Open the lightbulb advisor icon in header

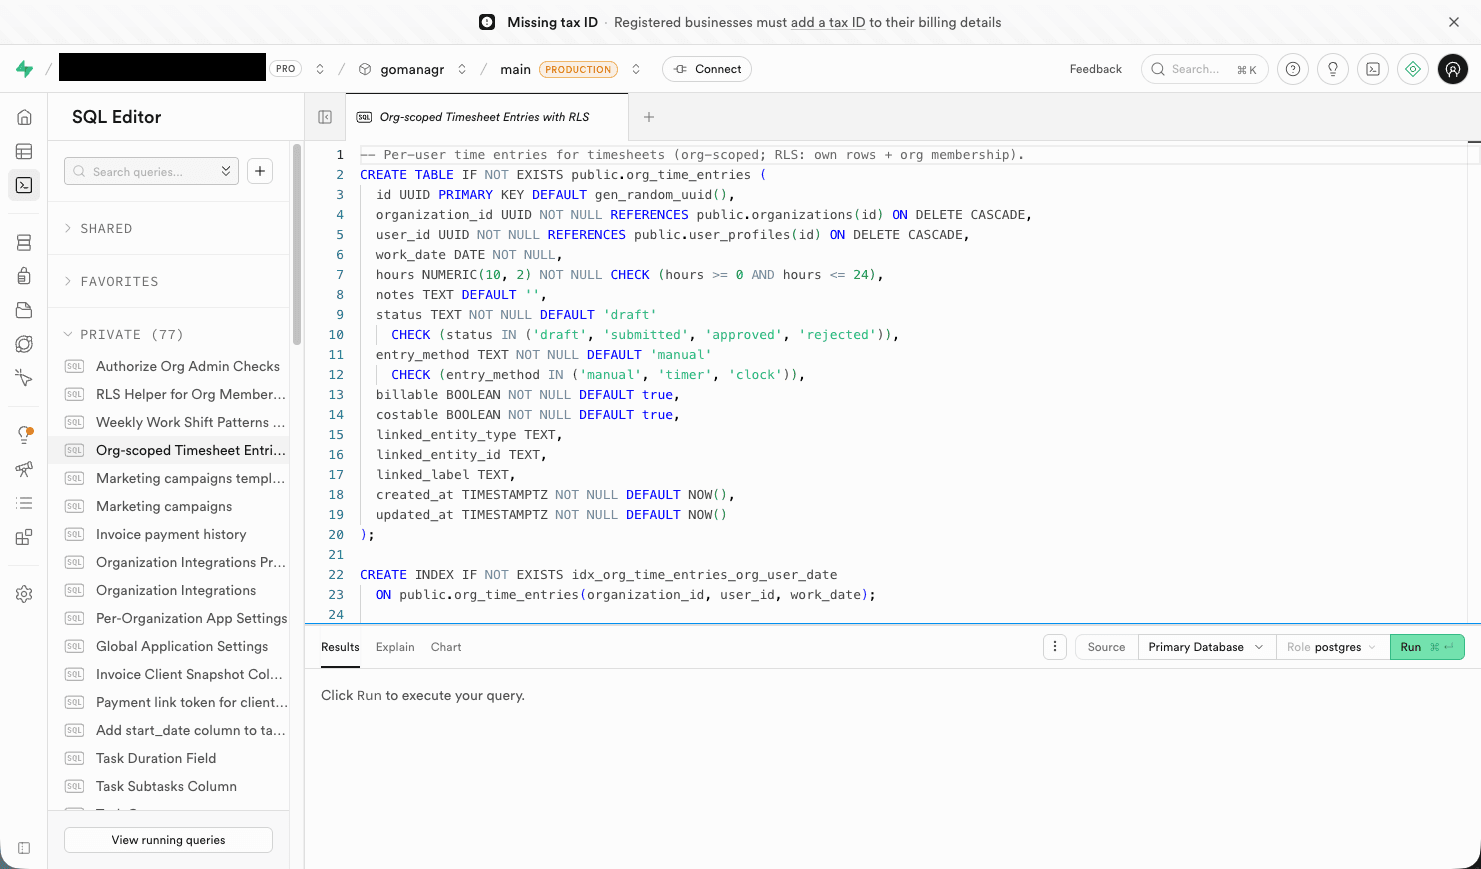tap(1333, 69)
